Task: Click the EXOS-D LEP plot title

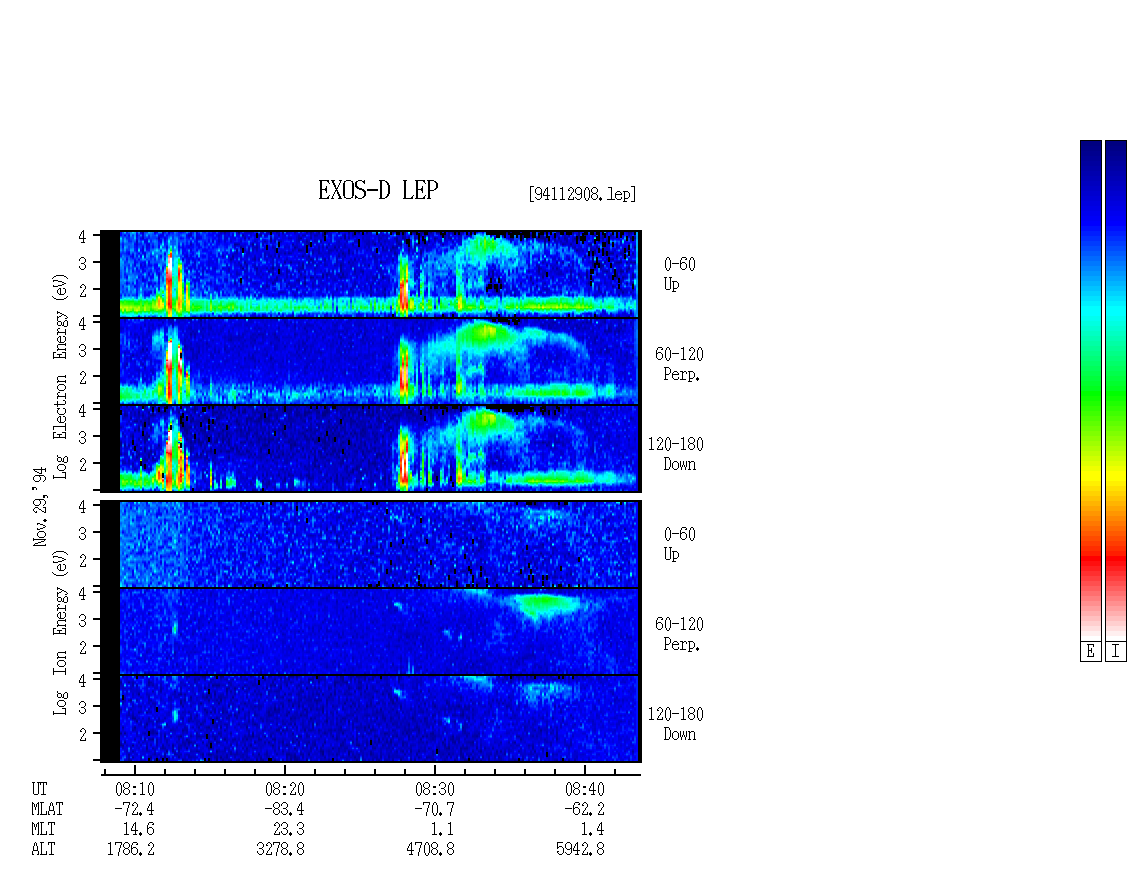Action: (378, 190)
